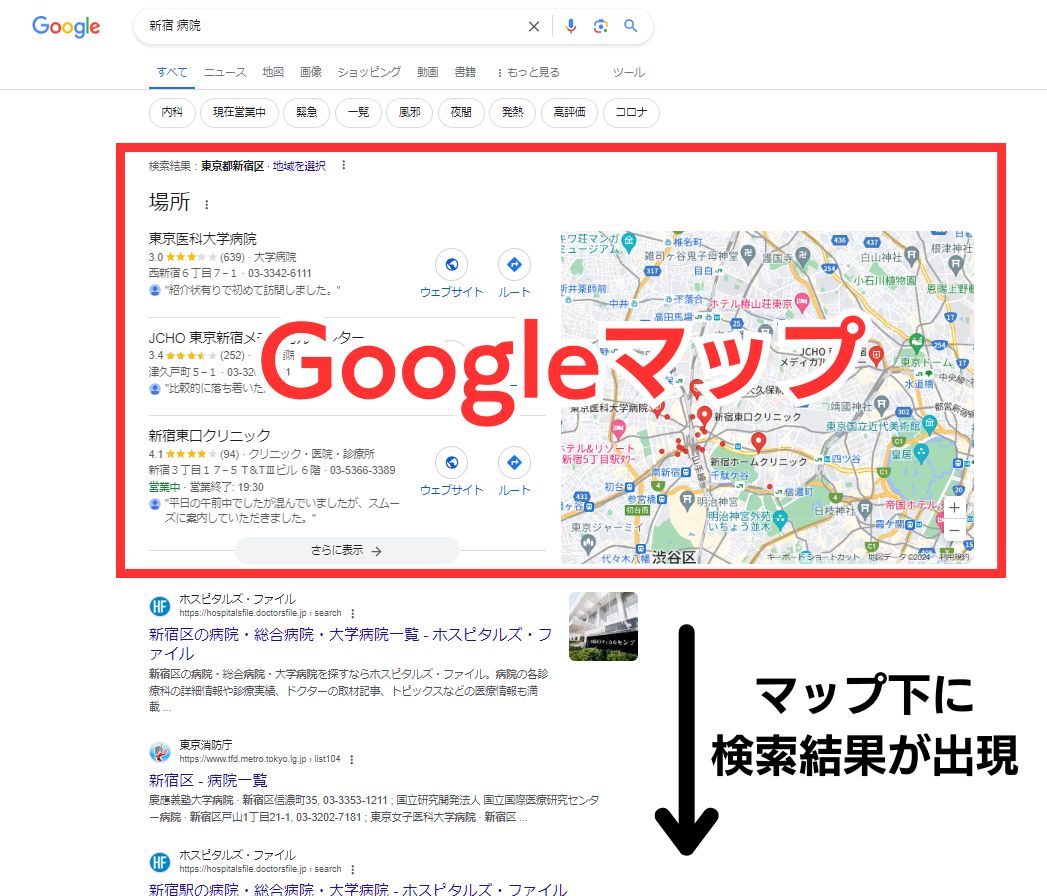Open website icon for 新宿東口クリニック
1047x896 pixels.
451,463
